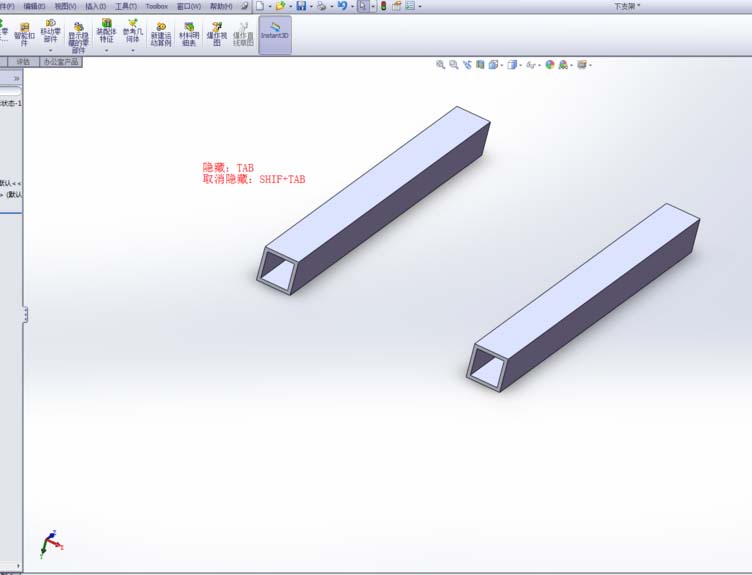Click the 显示隐藏的零部件 tool

[78, 37]
